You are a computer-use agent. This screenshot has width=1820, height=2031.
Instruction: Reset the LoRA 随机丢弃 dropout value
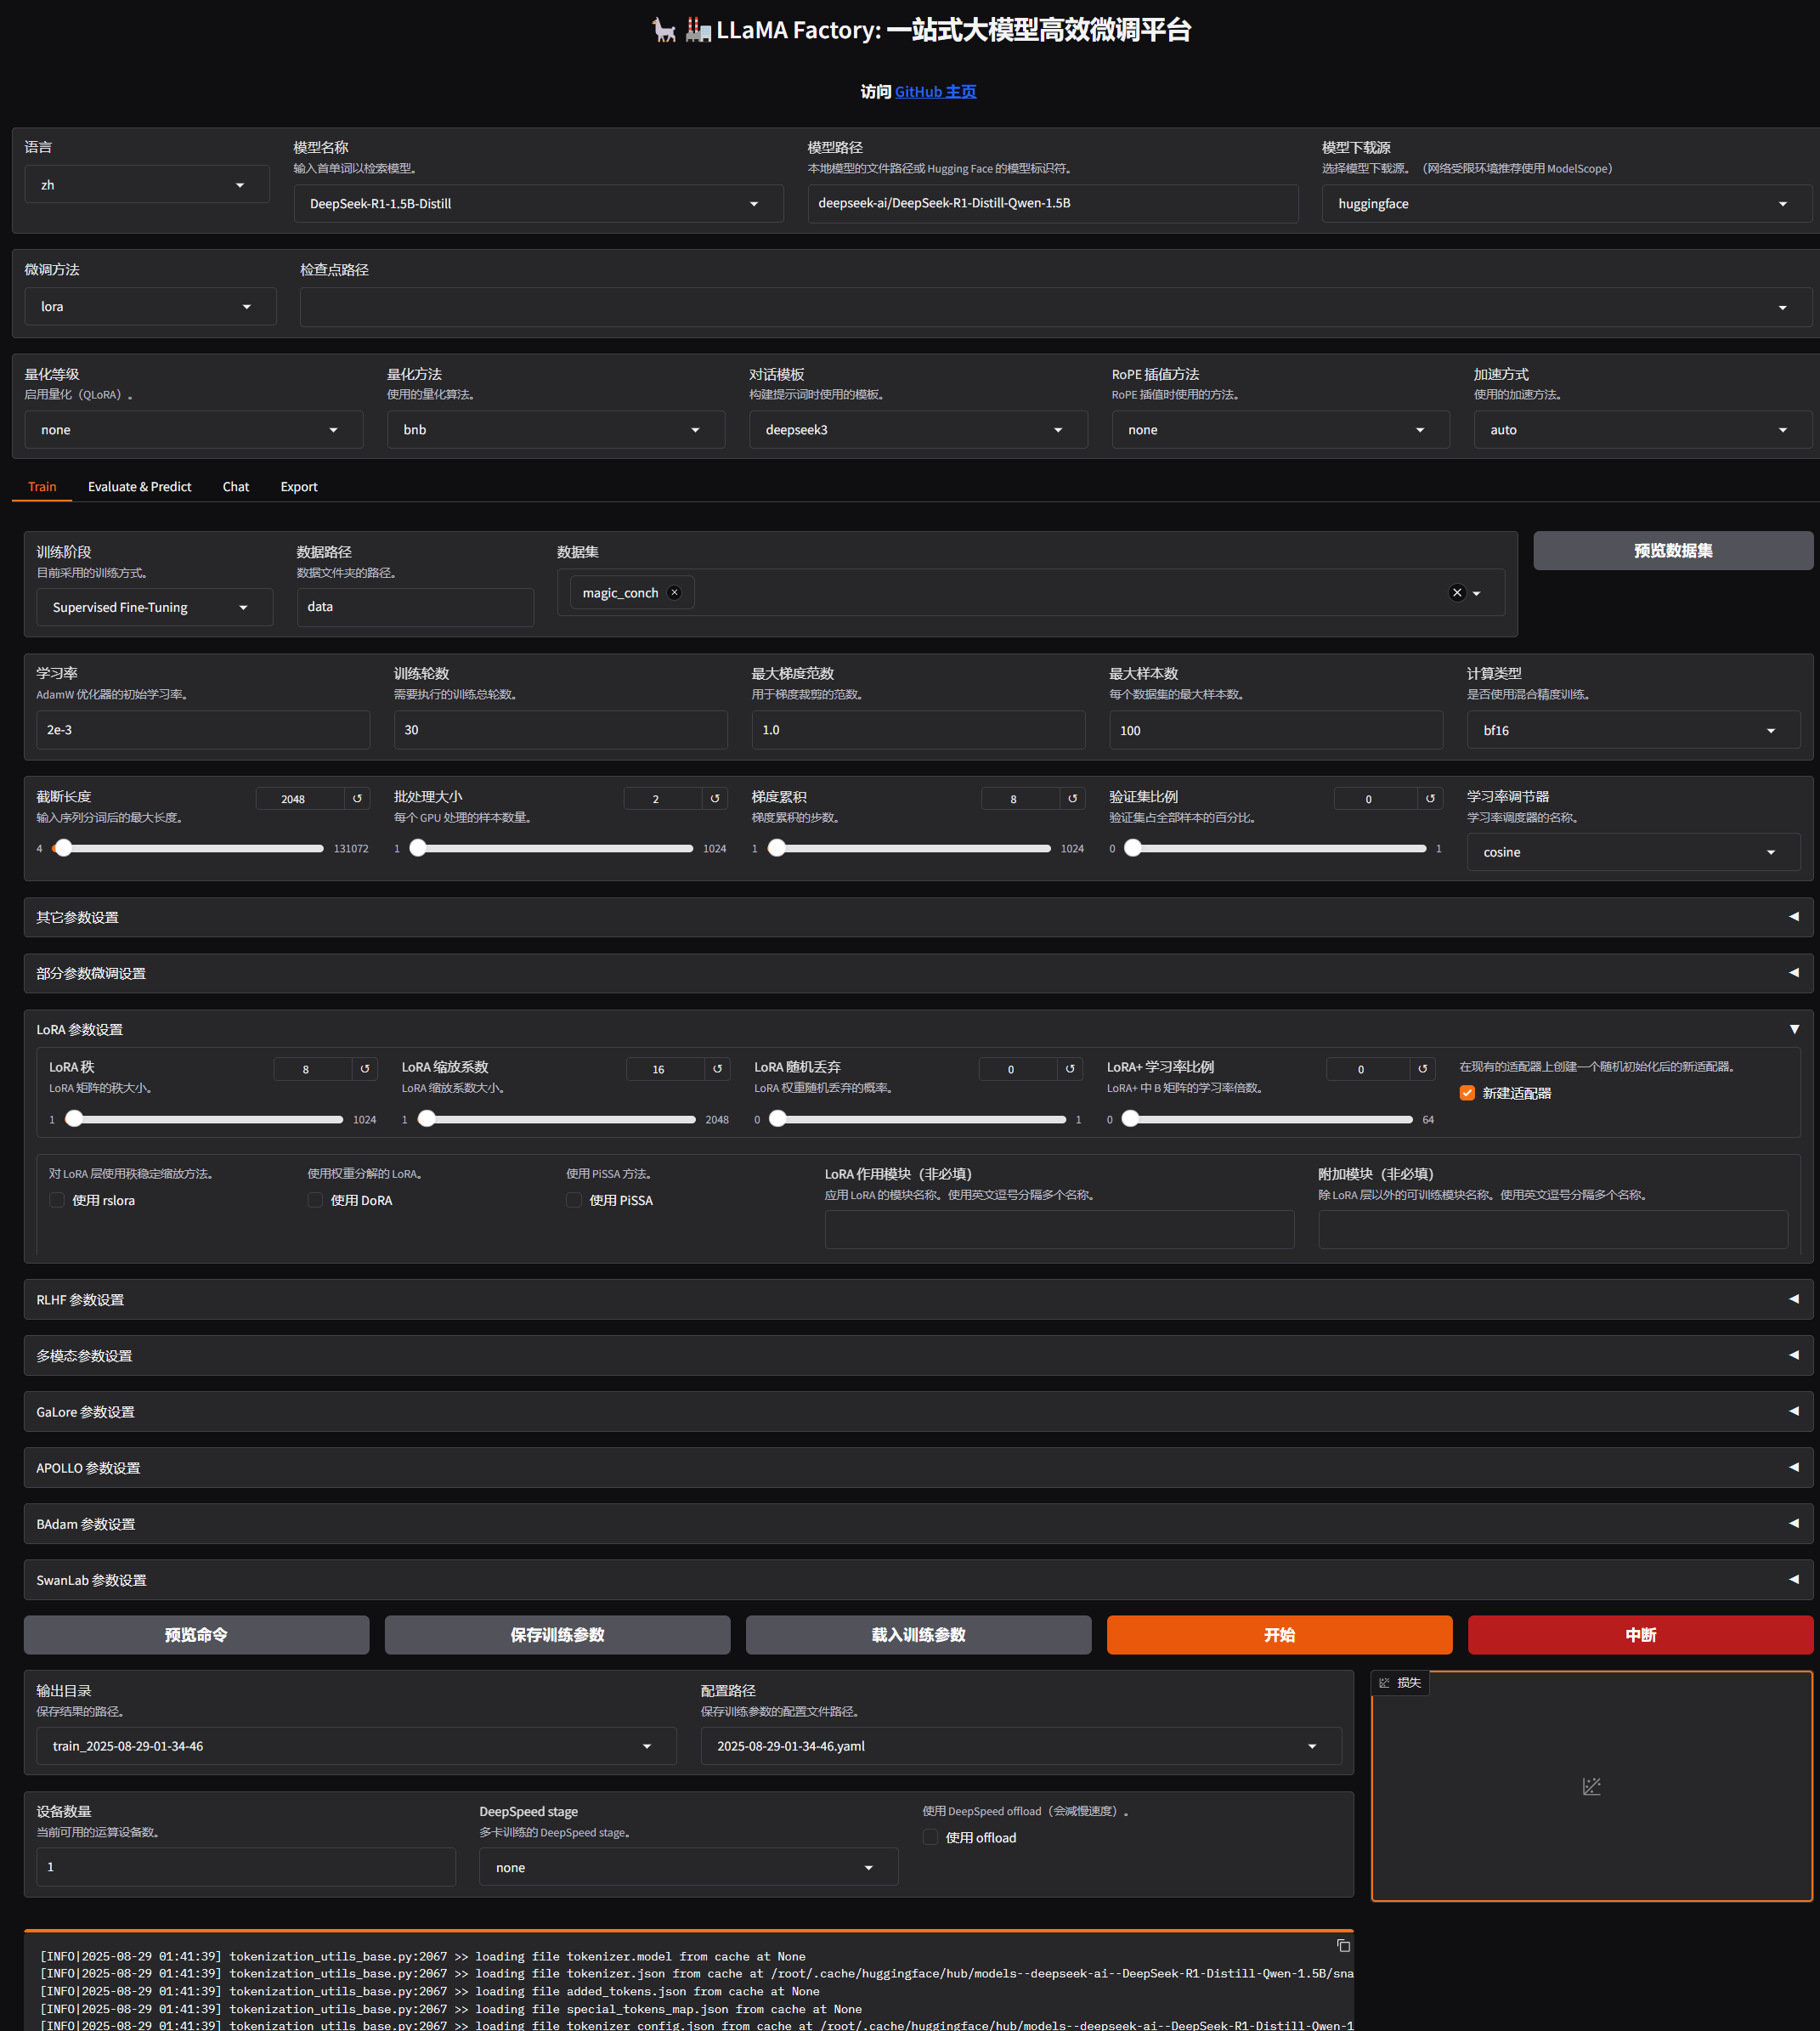pos(1070,1069)
